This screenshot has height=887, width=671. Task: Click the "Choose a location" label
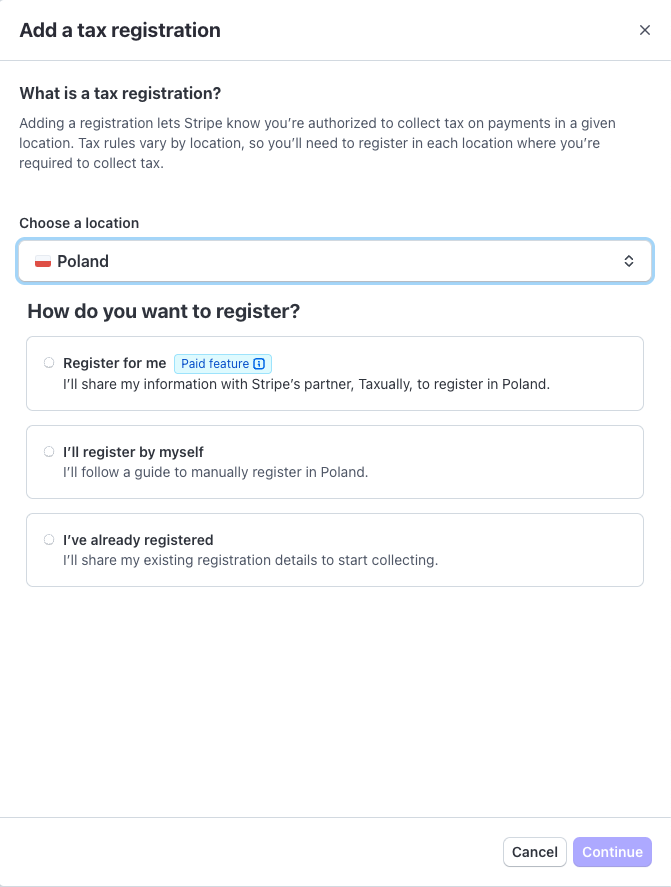(79, 223)
